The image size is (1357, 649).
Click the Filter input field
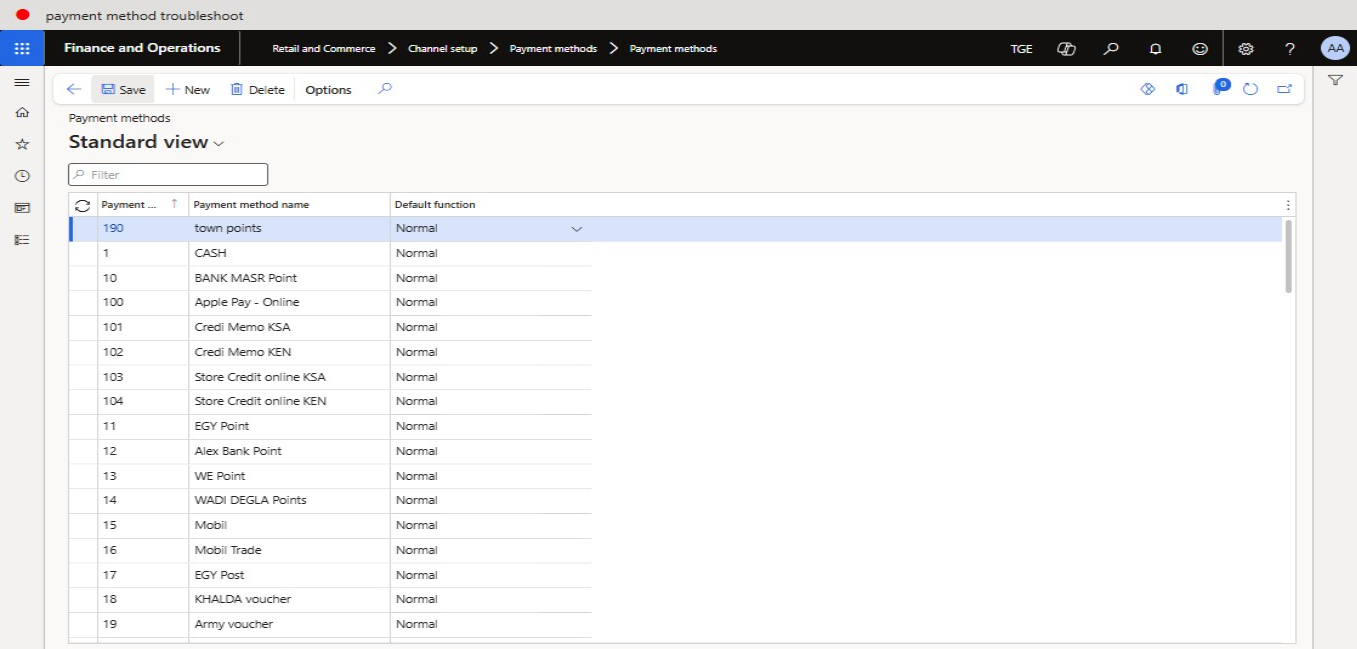click(x=168, y=175)
